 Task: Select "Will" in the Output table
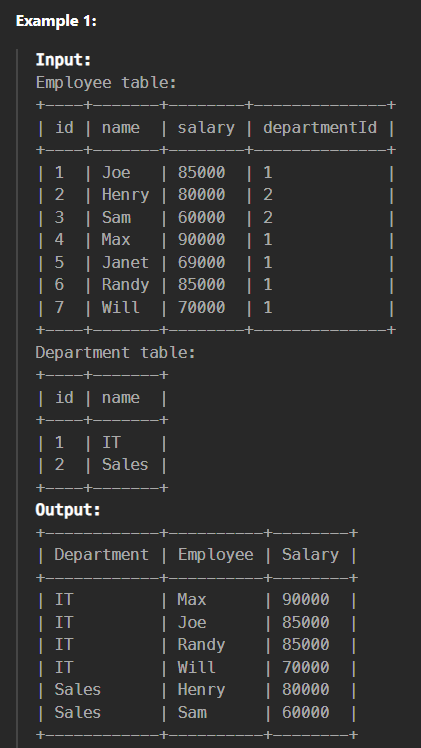click(196, 667)
